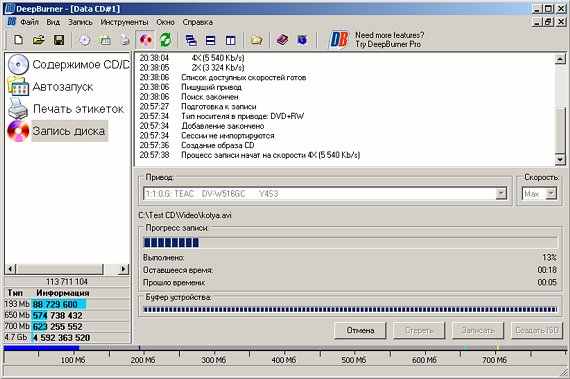
Task: Click the autorun toolbar icon next to CD icon
Action: 105,40
